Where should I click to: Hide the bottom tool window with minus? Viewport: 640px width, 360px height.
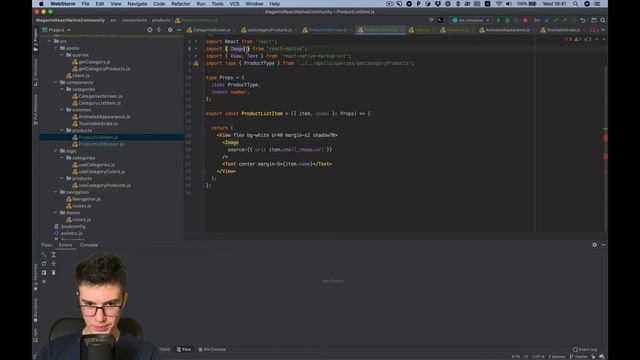point(603,245)
